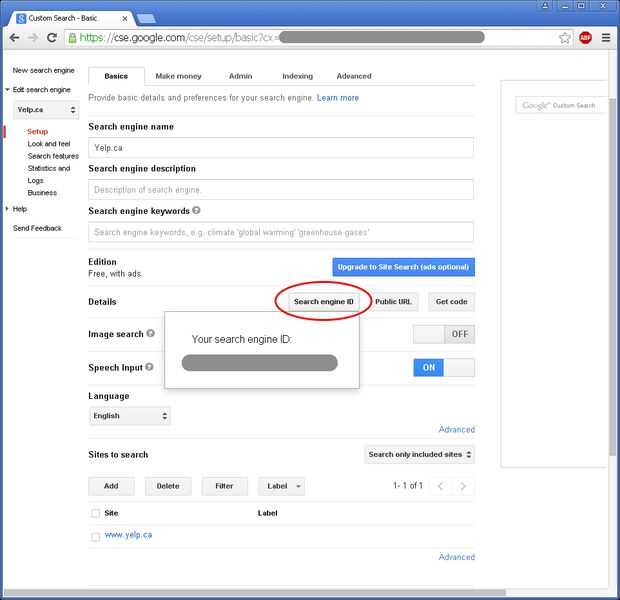620x600 pixels.
Task: Click the Search engine keywords field
Action: point(281,232)
